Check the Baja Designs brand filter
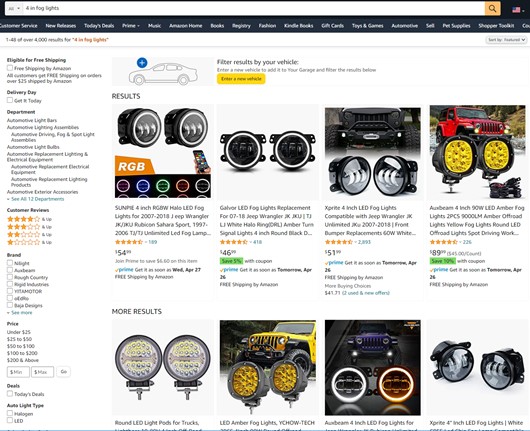 click(10, 305)
